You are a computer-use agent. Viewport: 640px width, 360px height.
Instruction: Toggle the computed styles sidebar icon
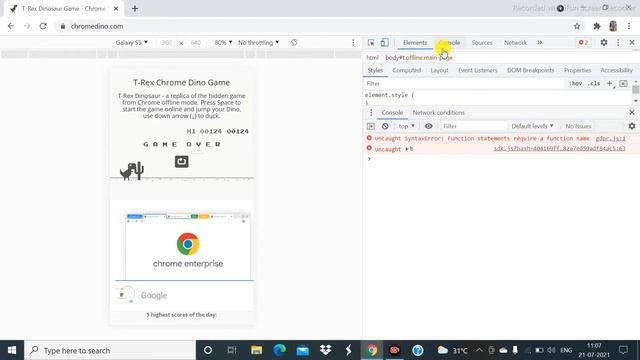[x=623, y=83]
